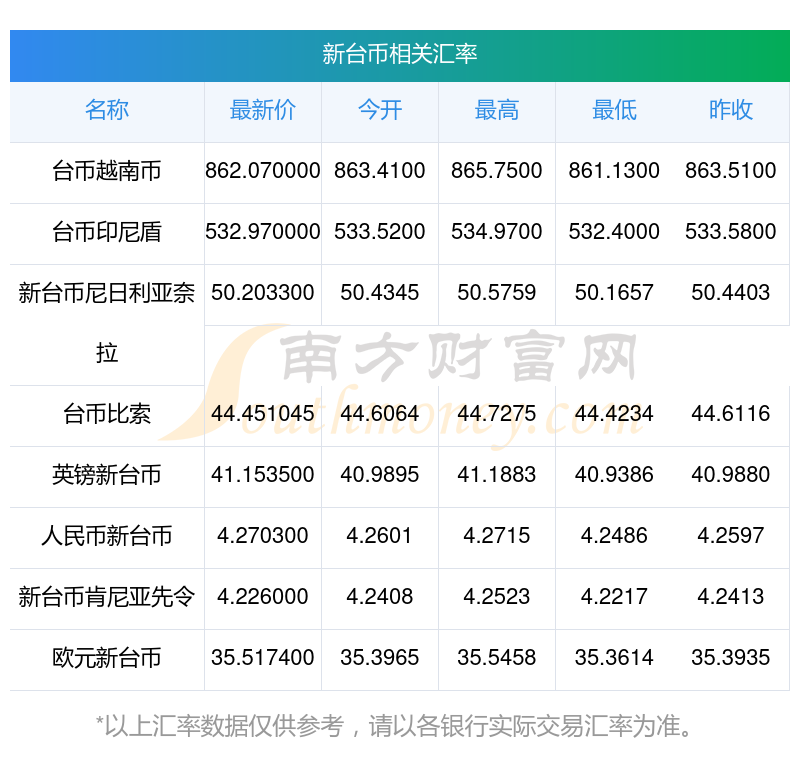Select the 昨收 column header
Viewport: 800px width, 757px height.
[731, 110]
